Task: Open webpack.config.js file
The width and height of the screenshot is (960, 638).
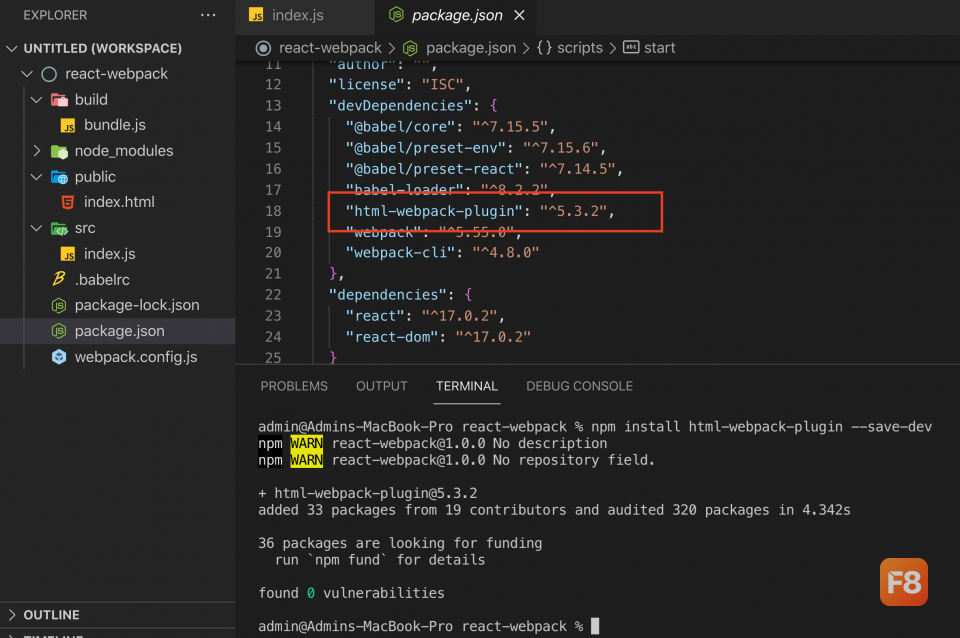Action: click(136, 357)
